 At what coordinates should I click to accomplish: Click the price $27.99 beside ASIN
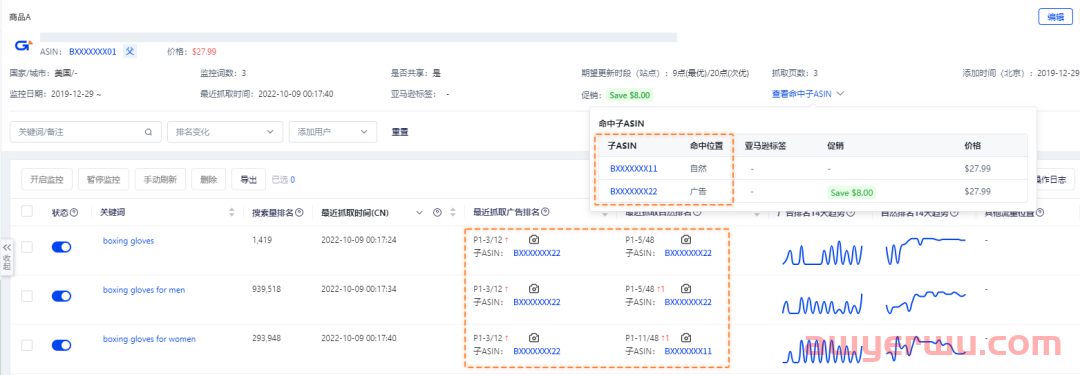205,52
